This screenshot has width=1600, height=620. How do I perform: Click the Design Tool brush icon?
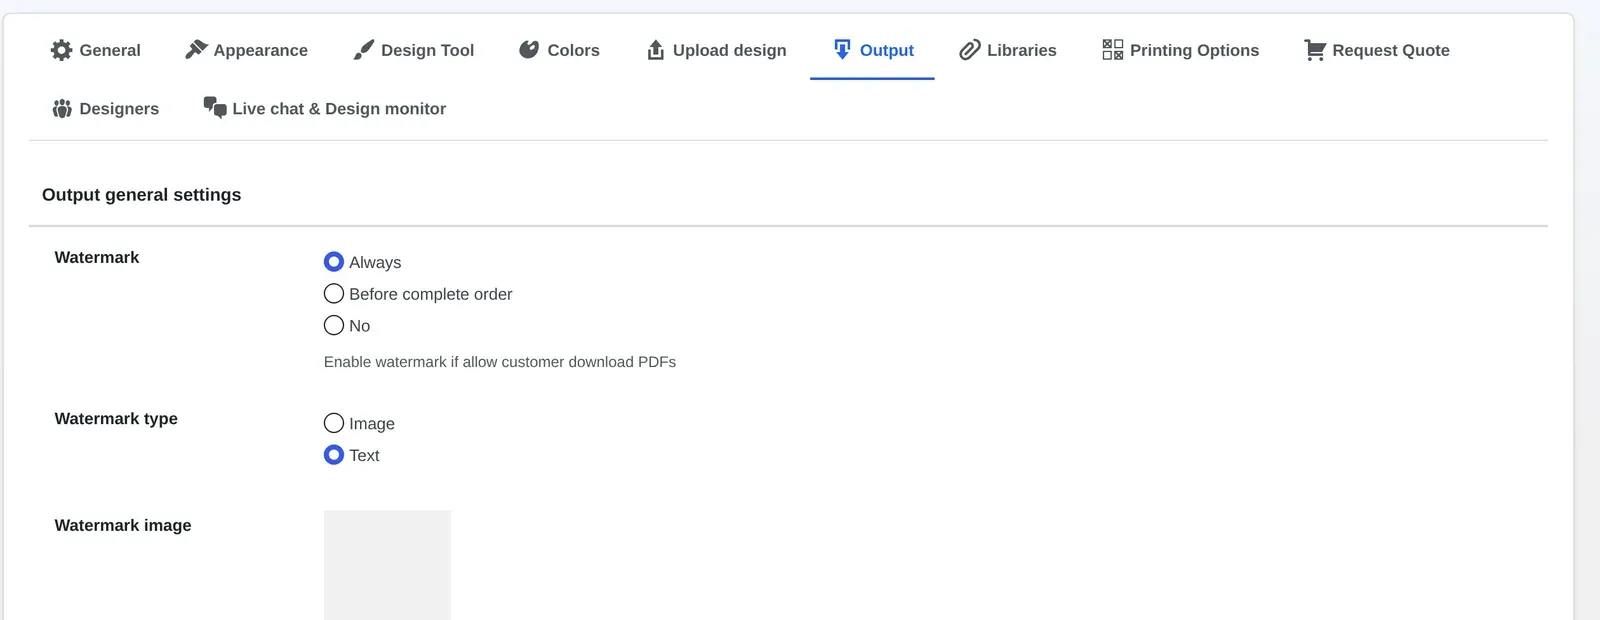[x=364, y=50]
